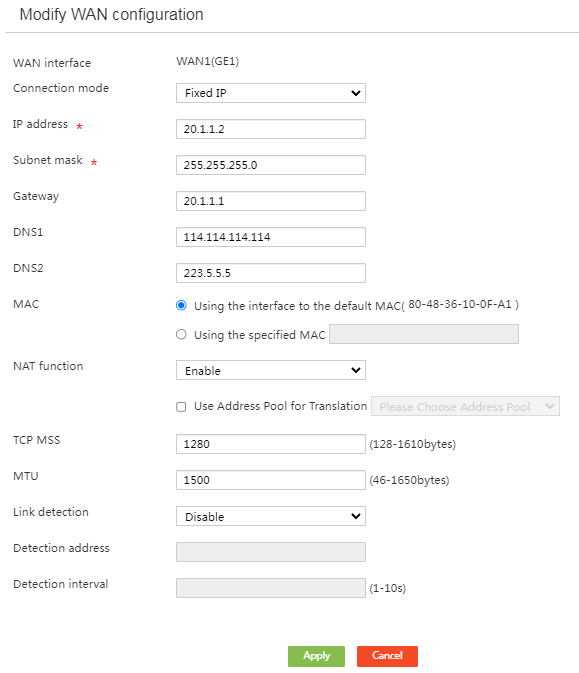The image size is (579, 673).
Task: Click the WAN1(GE1) interface text
Action: (x=208, y=61)
